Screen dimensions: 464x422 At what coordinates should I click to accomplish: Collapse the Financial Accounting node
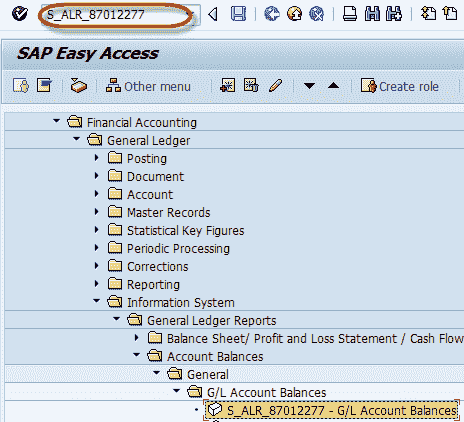[x=57, y=121]
